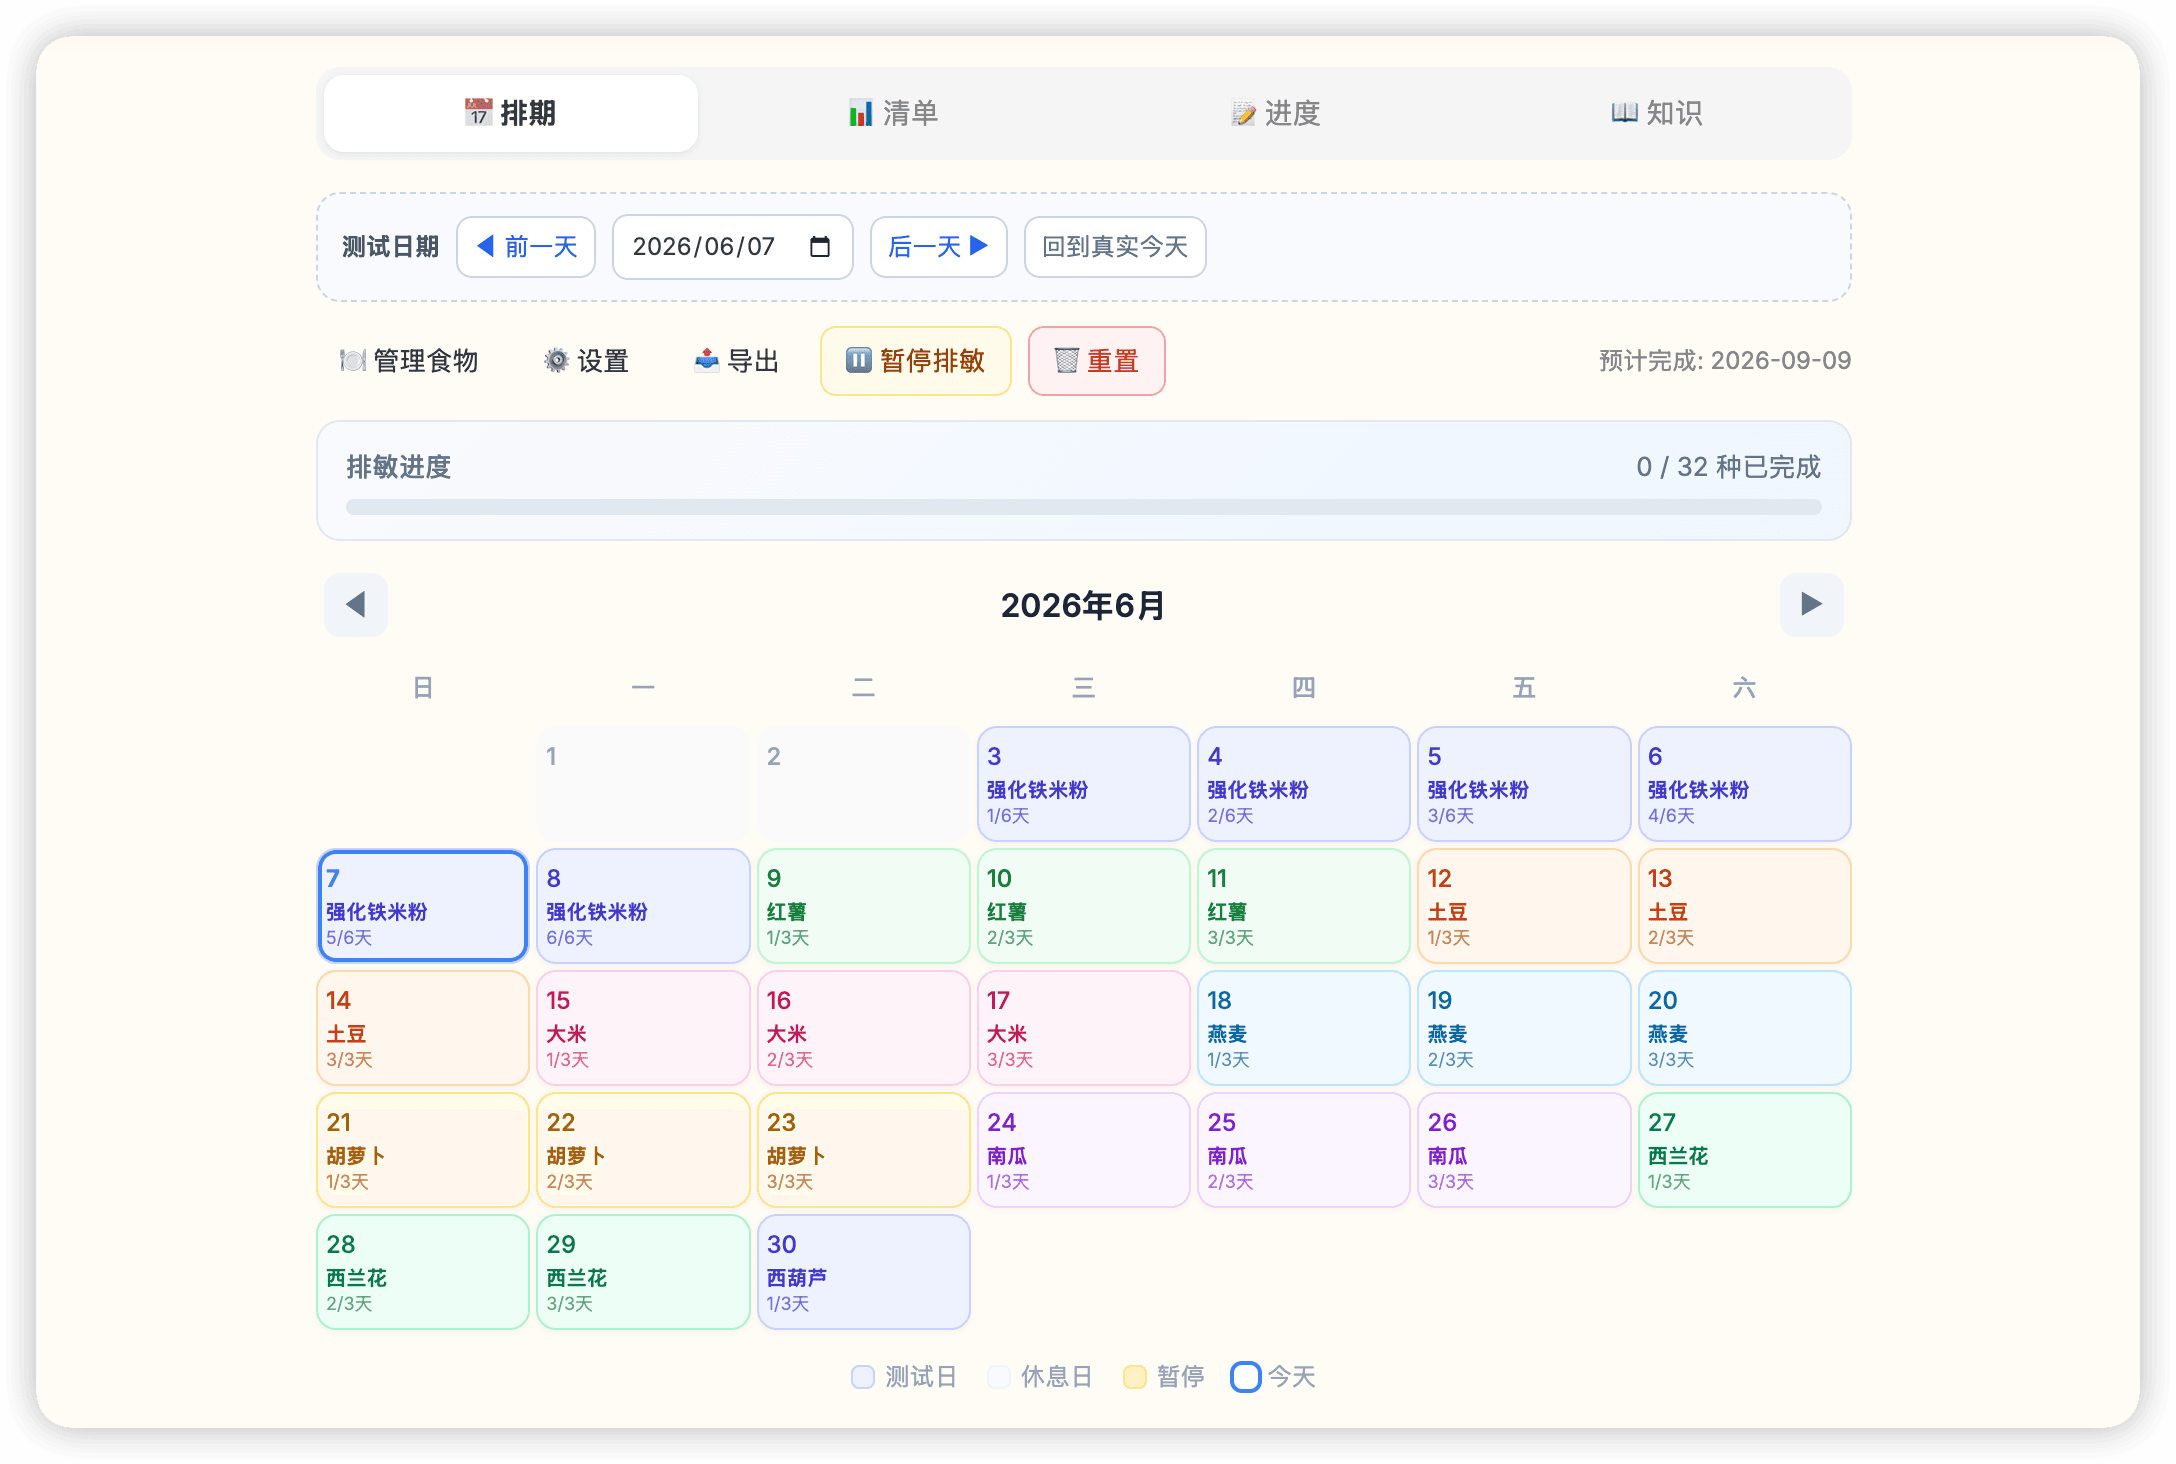Select June 18 燕麦 1/3天

[x=1304, y=1028]
